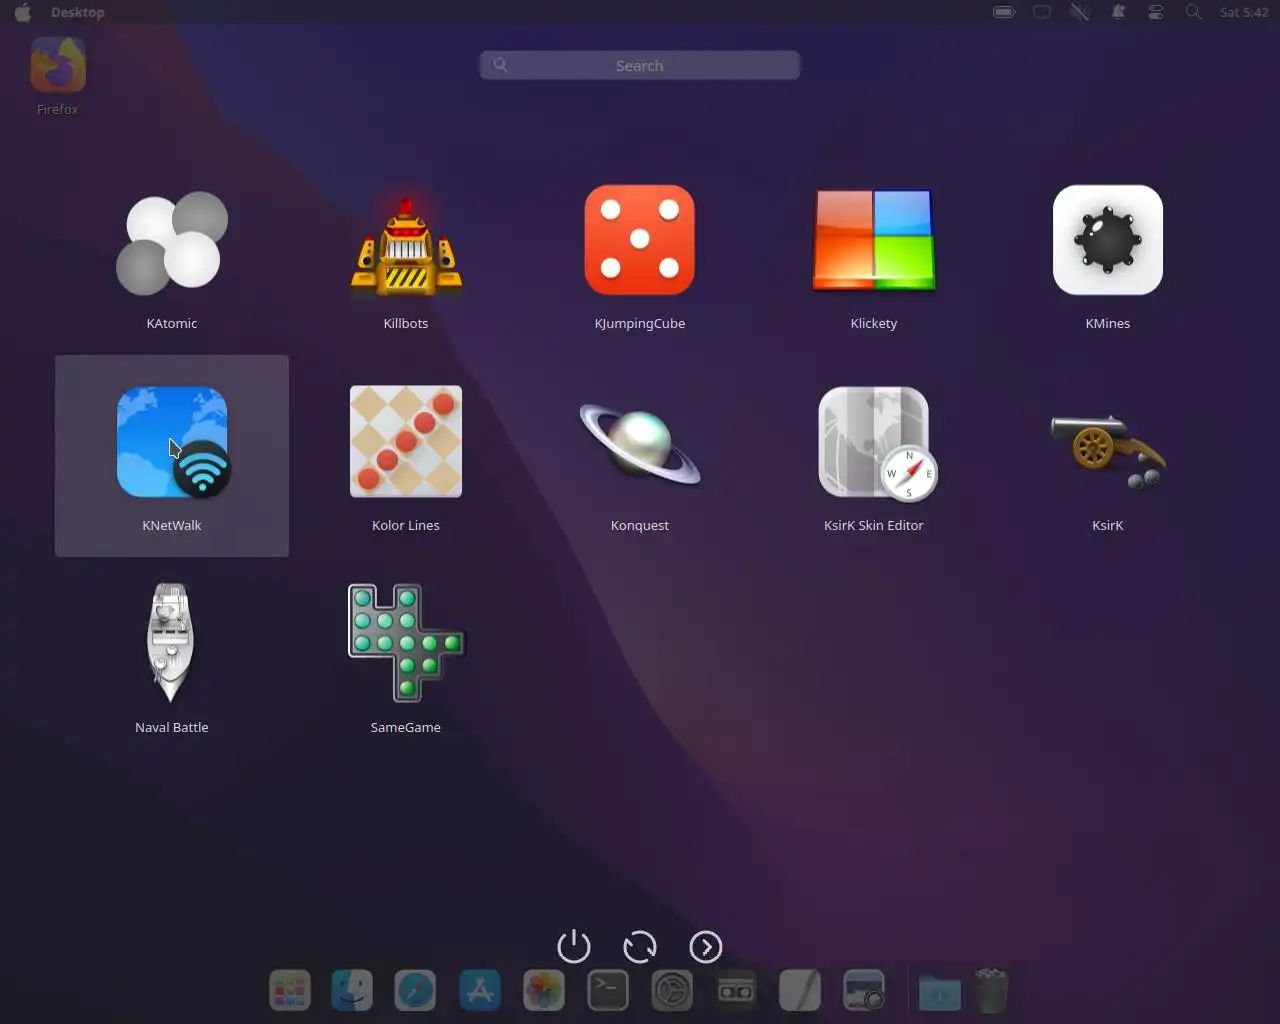Viewport: 1280px width, 1024px height.
Task: Open the screenshot tool in dock
Action: pos(864,991)
